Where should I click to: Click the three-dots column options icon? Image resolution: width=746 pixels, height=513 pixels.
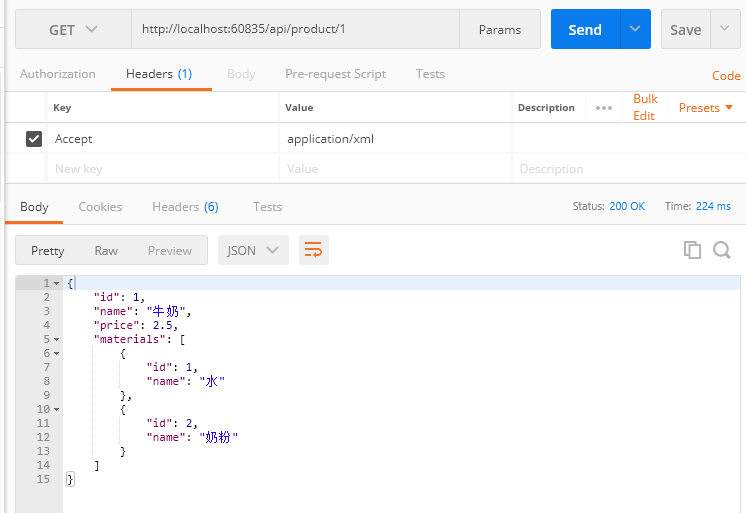[604, 108]
